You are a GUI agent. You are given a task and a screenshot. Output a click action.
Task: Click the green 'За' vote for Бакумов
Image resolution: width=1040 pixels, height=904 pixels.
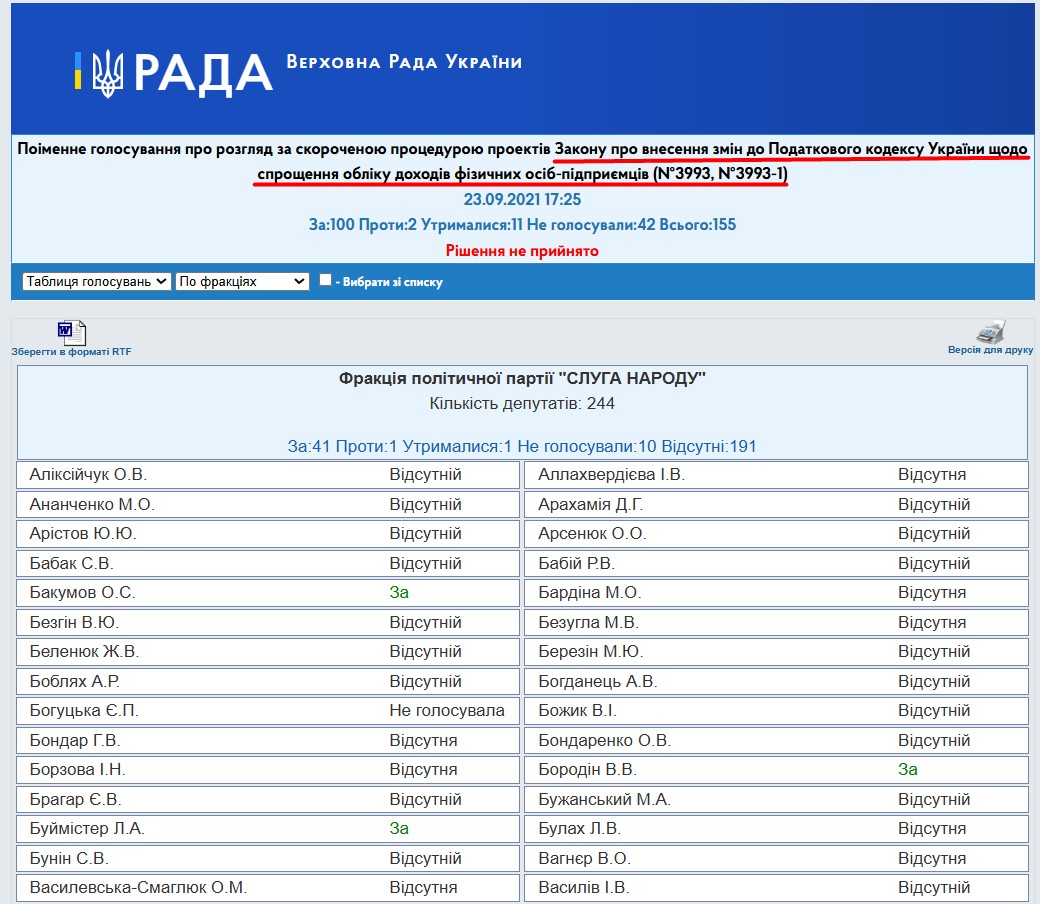click(399, 593)
